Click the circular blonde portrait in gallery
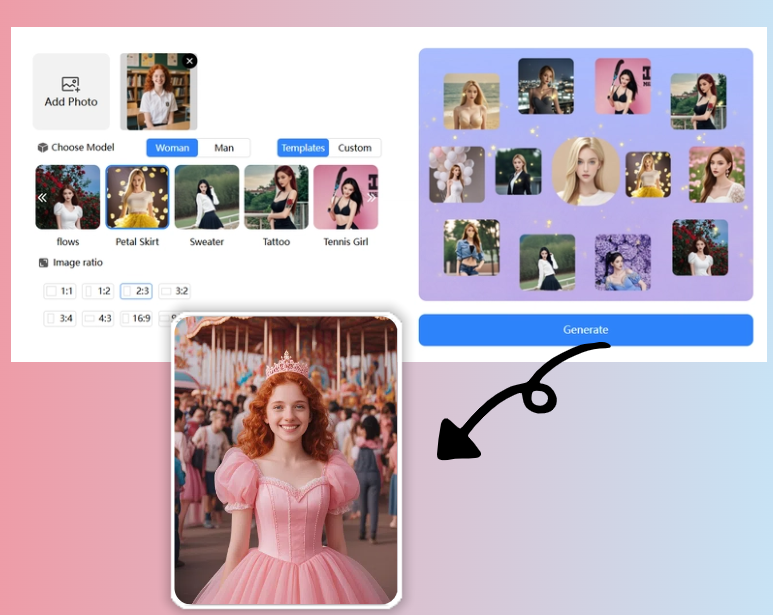773x615 pixels. coord(585,171)
